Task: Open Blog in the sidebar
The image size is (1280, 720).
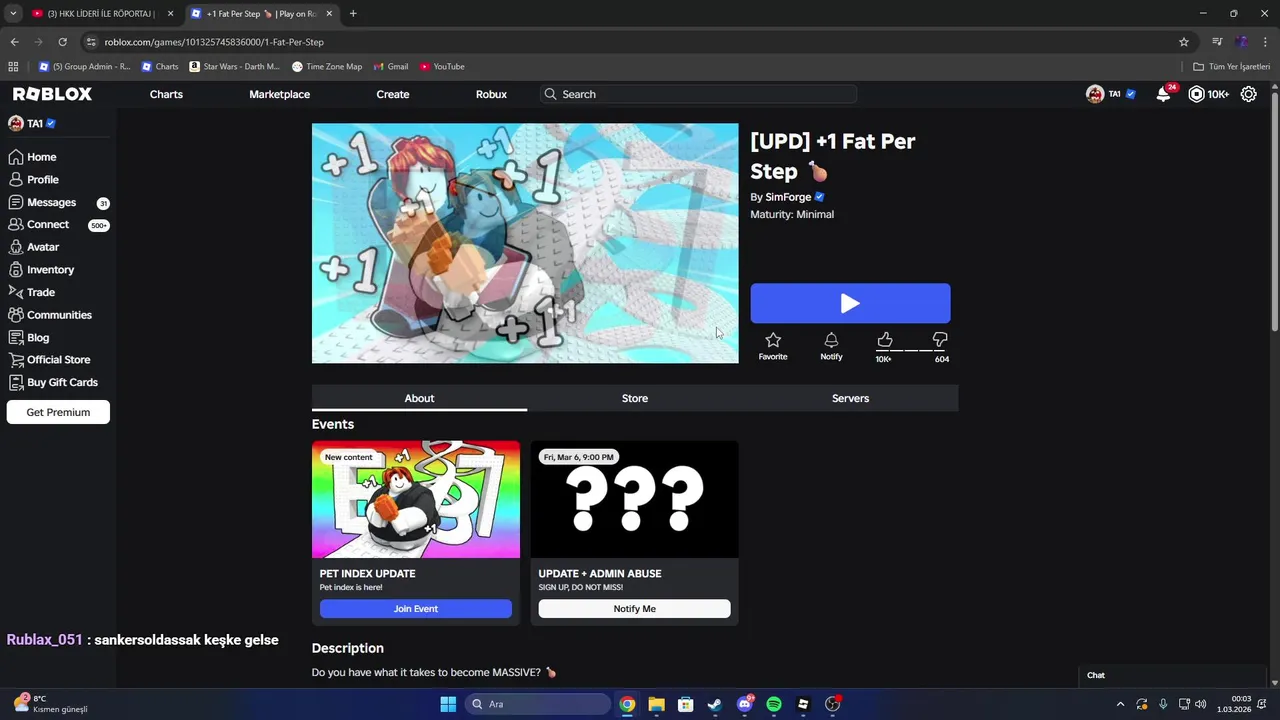Action: 29,337
